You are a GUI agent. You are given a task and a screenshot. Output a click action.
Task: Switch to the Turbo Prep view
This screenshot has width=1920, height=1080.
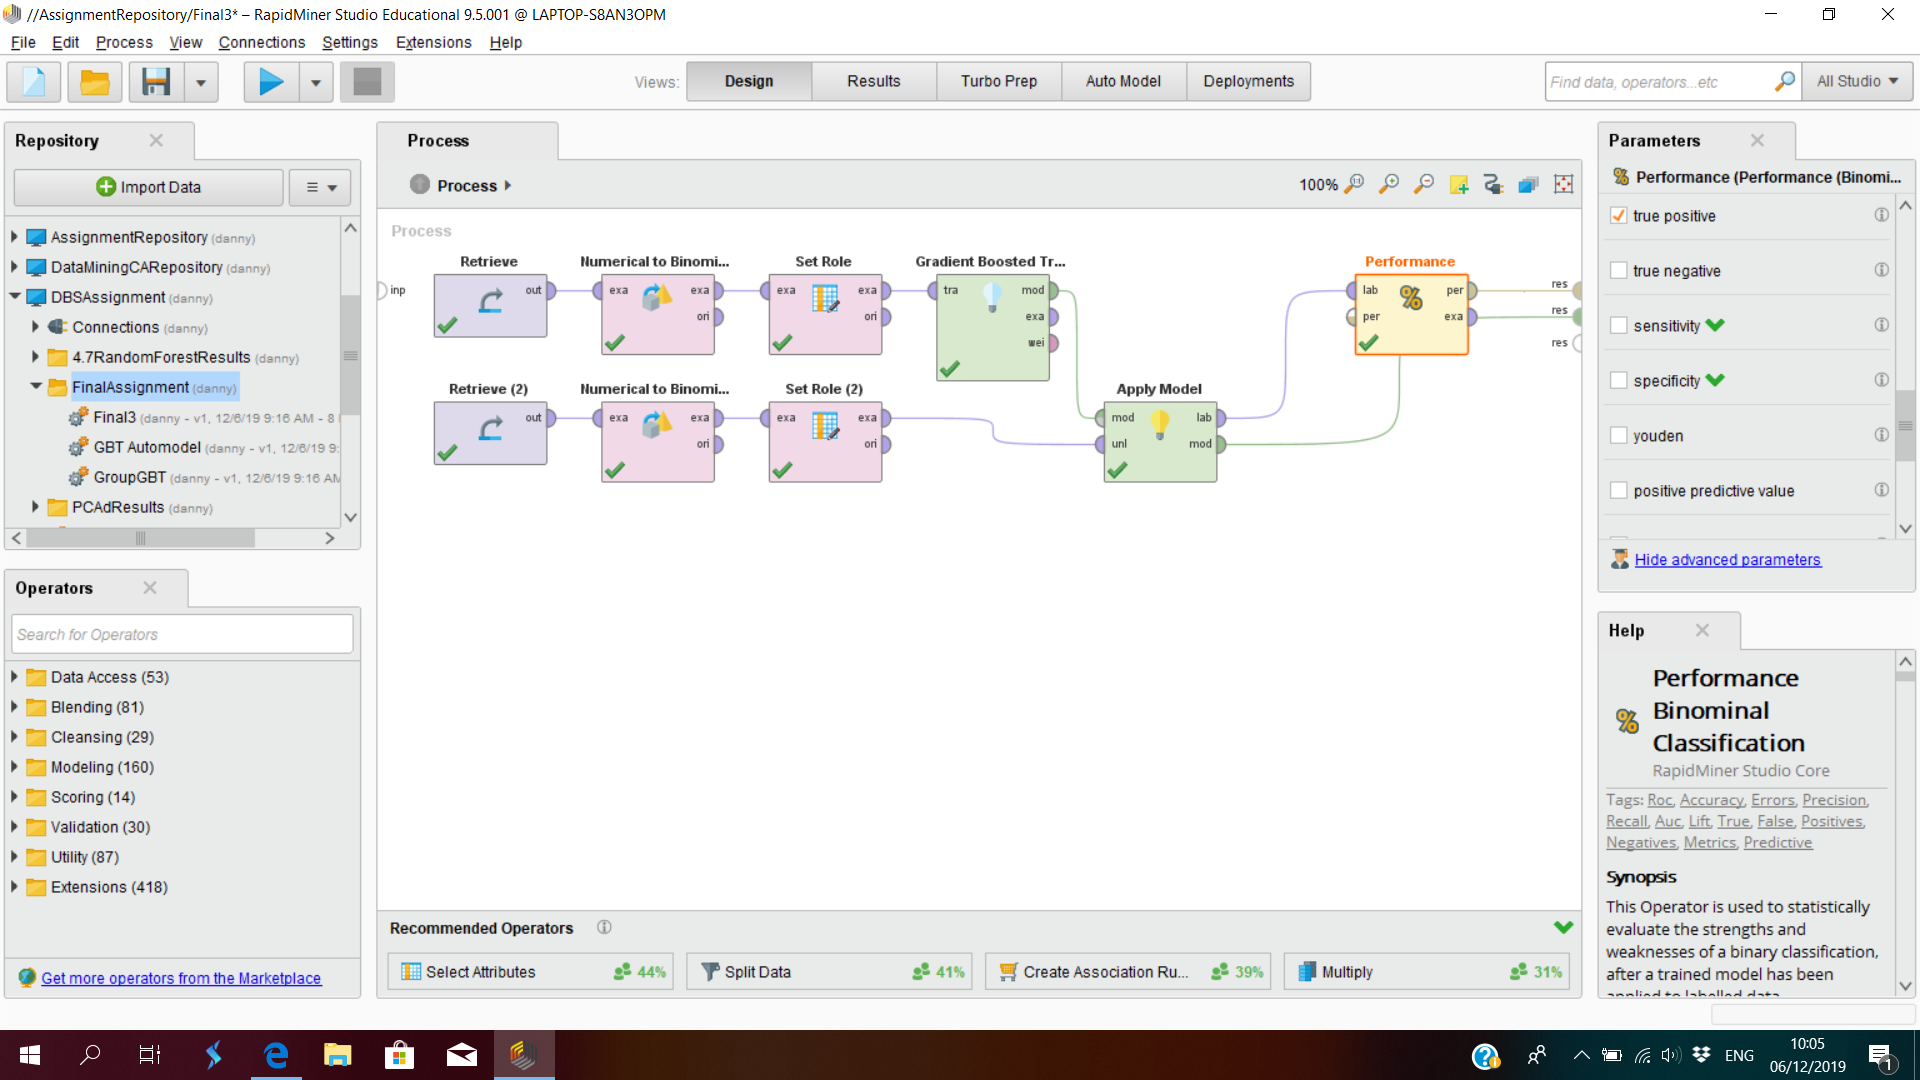point(999,82)
